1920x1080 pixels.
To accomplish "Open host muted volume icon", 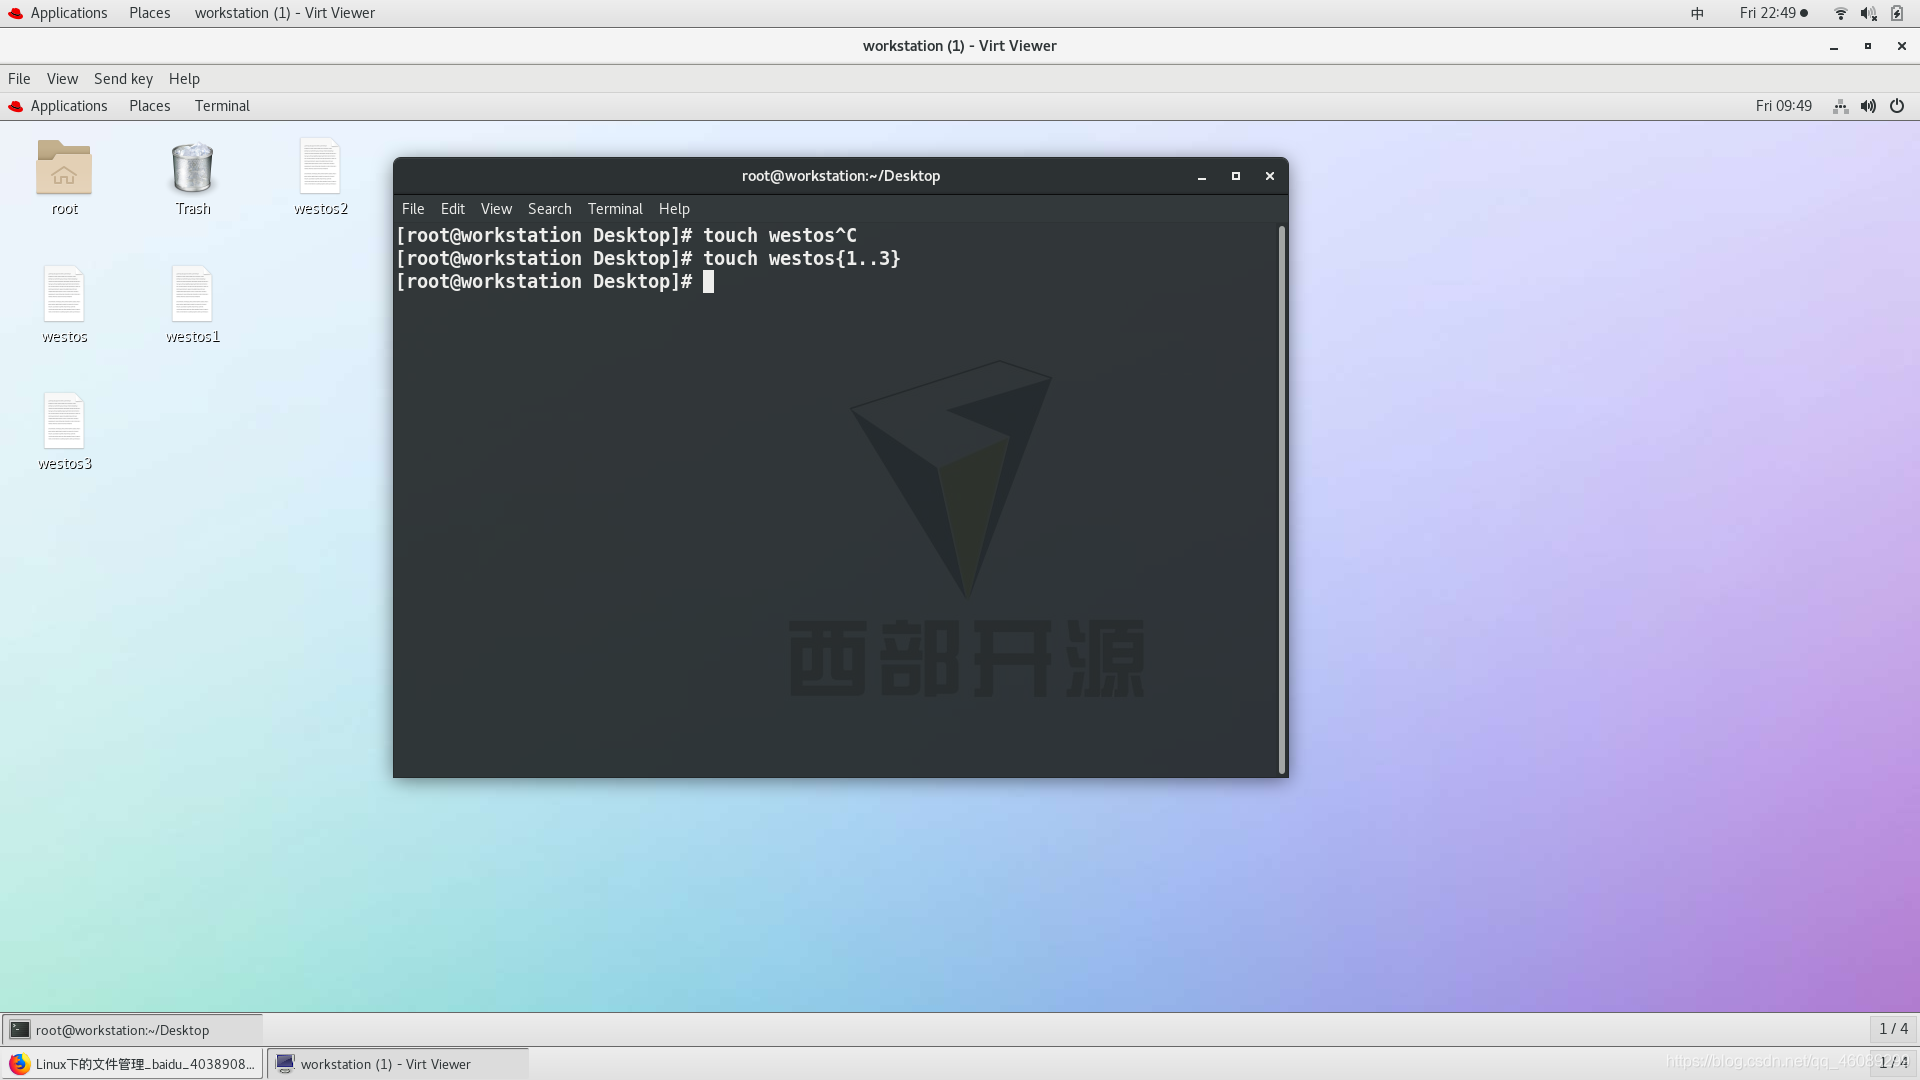I will click(x=1868, y=13).
